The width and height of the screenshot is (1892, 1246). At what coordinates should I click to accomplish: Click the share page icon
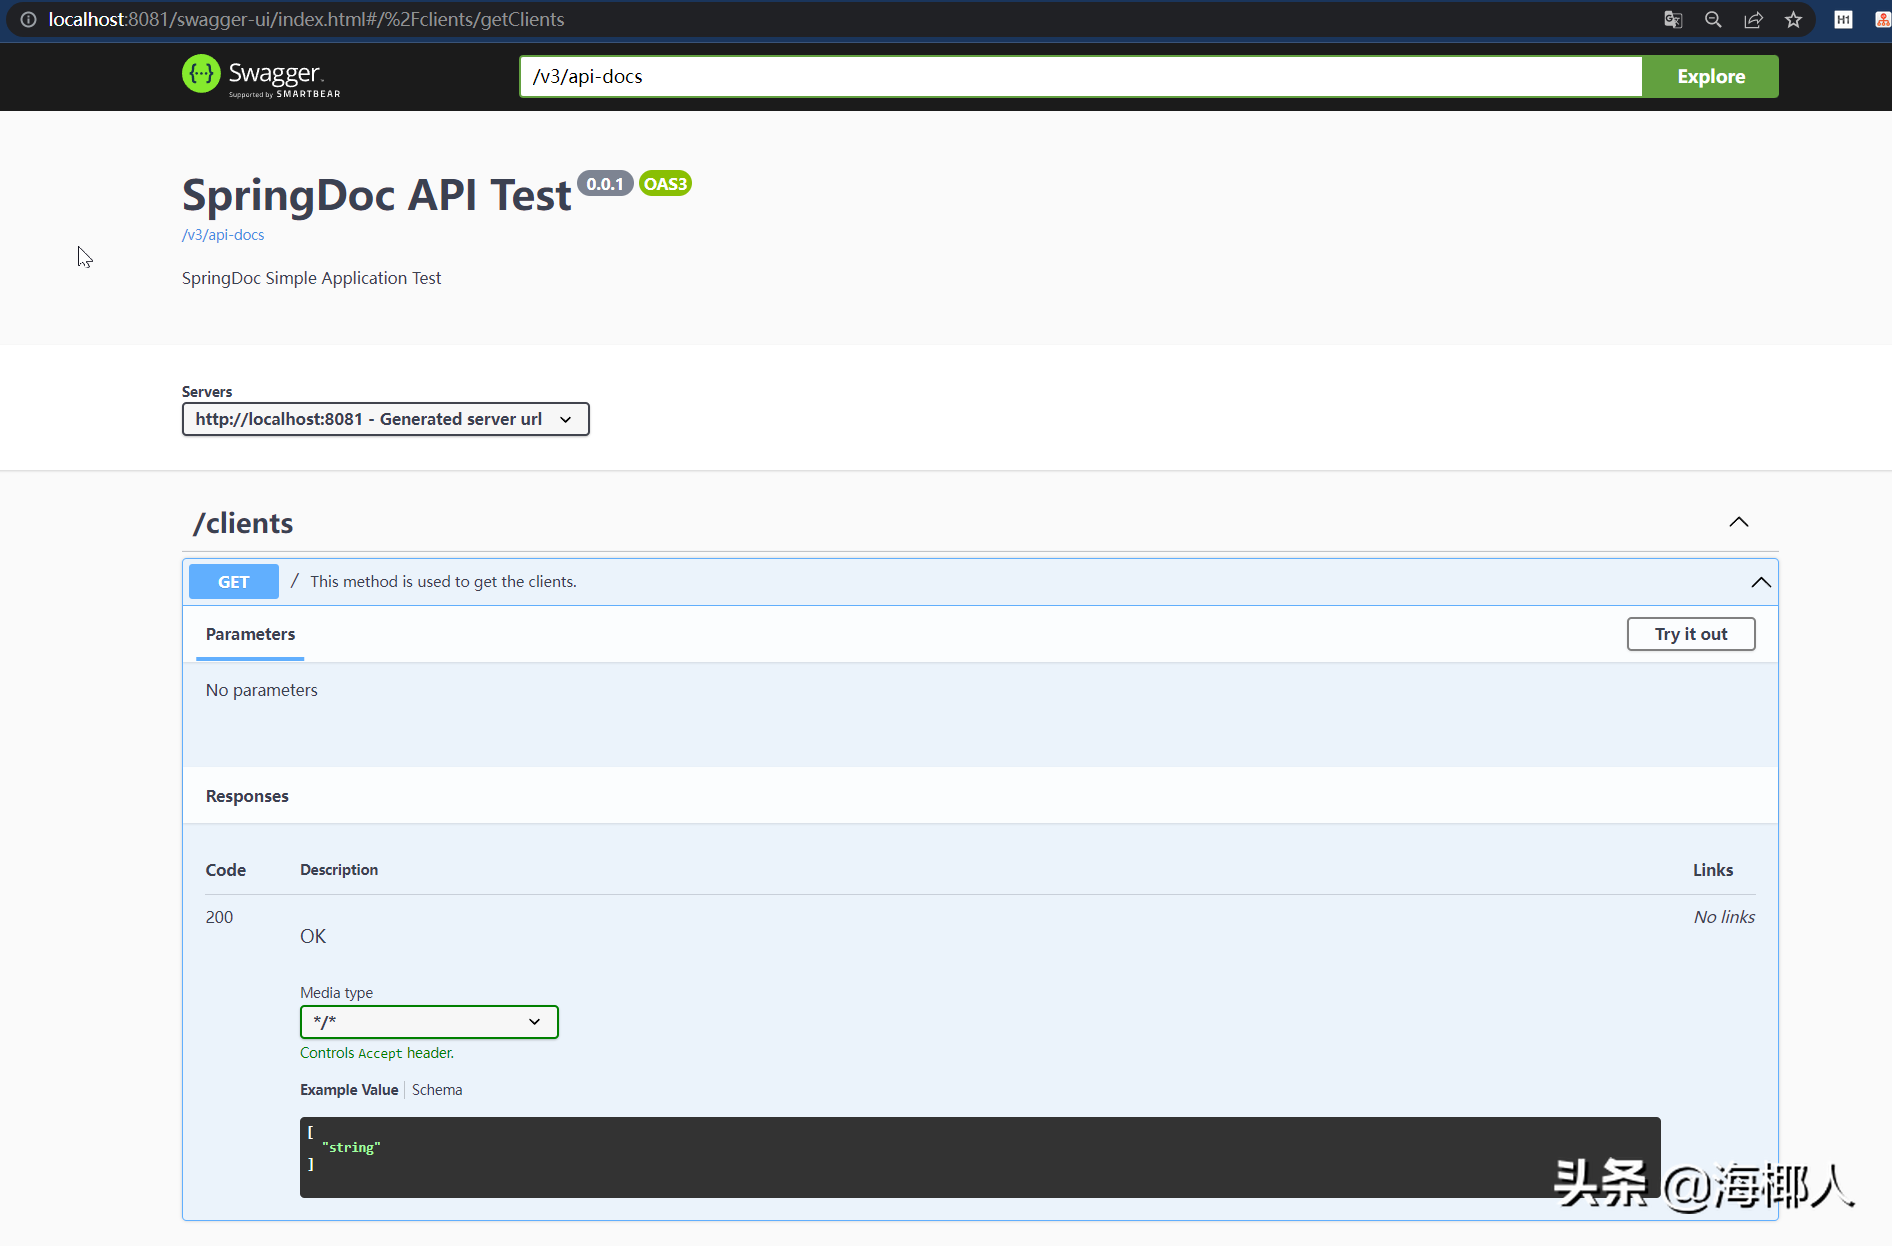(x=1753, y=19)
